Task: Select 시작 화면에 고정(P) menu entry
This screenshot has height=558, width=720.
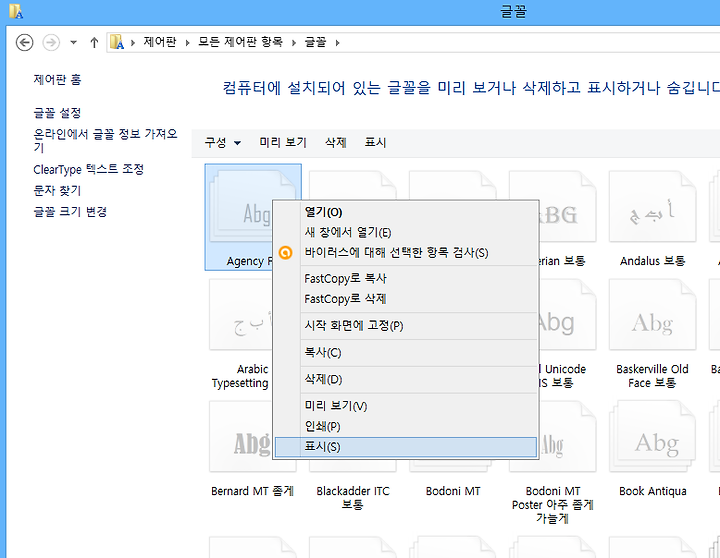Action: point(406,326)
